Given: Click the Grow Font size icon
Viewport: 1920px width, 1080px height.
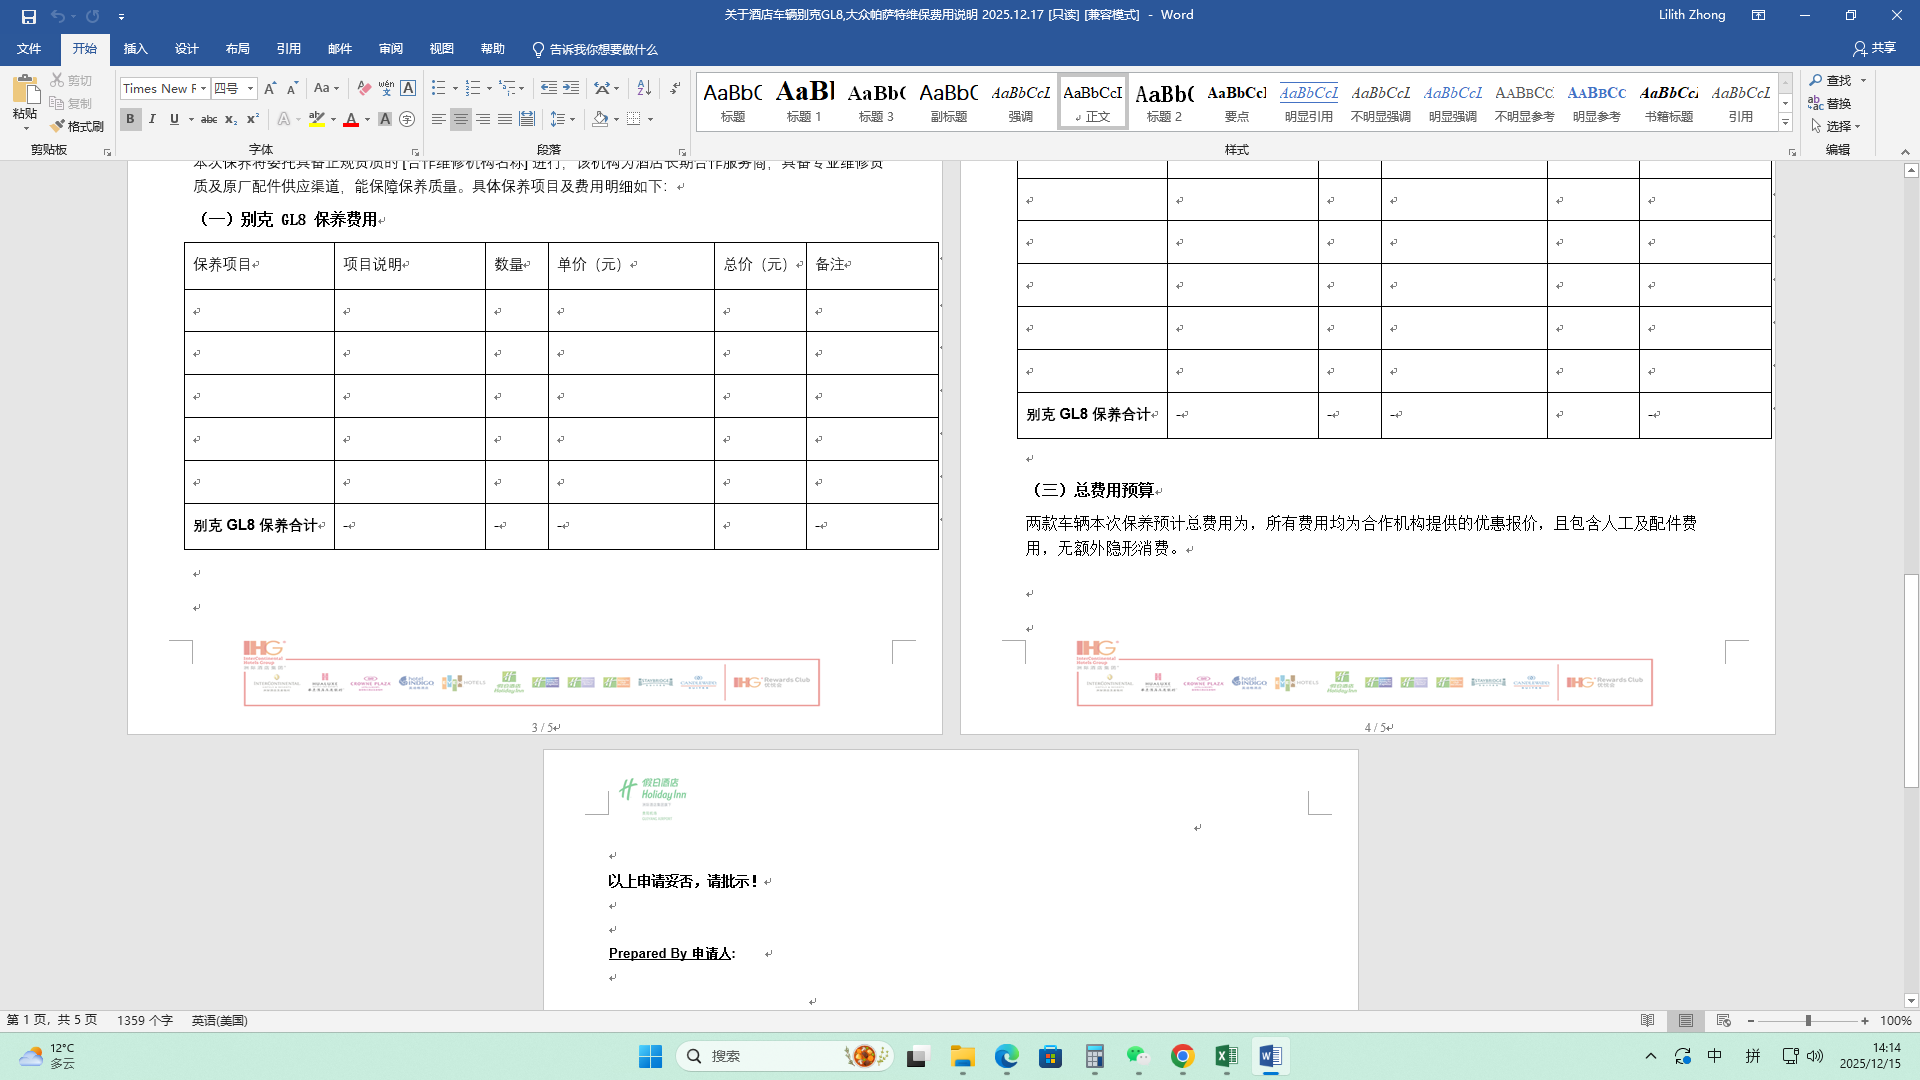Looking at the screenshot, I should tap(269, 88).
